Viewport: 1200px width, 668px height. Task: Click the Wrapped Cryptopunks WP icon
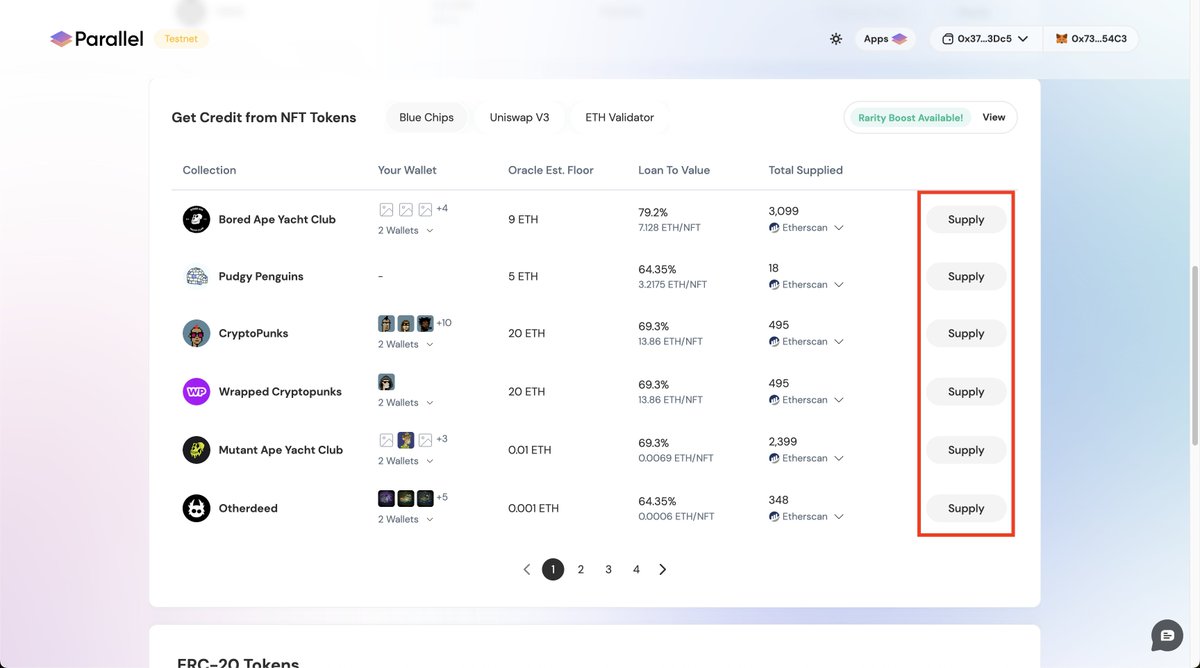(x=196, y=391)
